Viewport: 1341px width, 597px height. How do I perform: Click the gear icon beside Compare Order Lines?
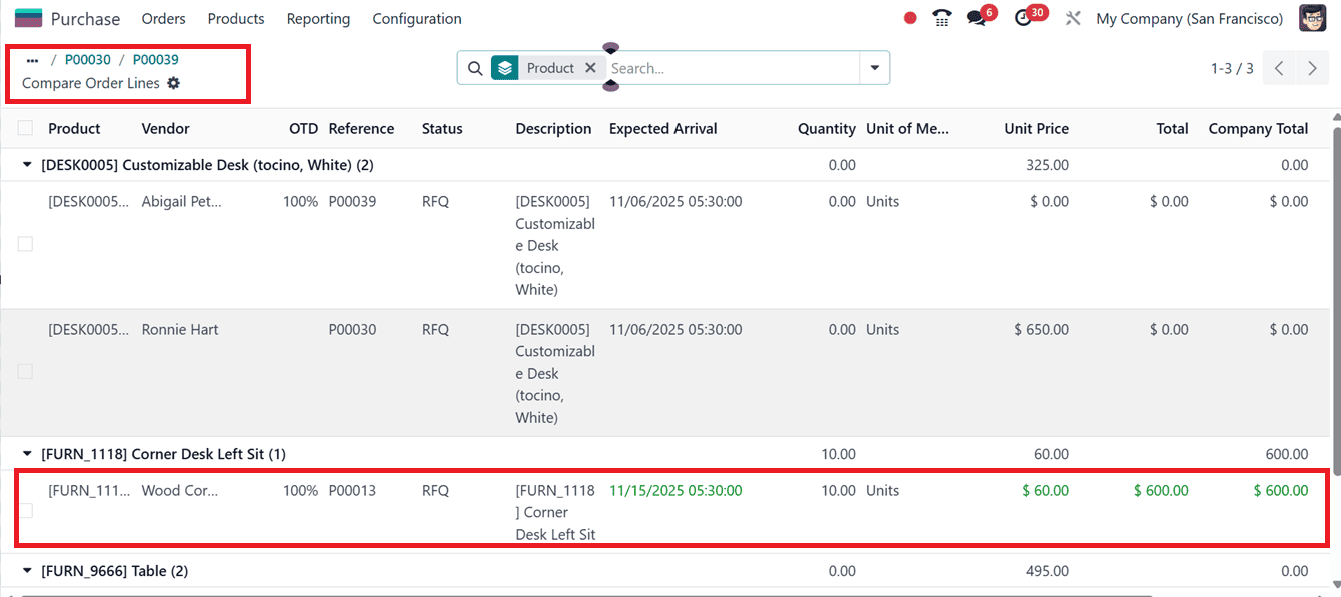172,84
